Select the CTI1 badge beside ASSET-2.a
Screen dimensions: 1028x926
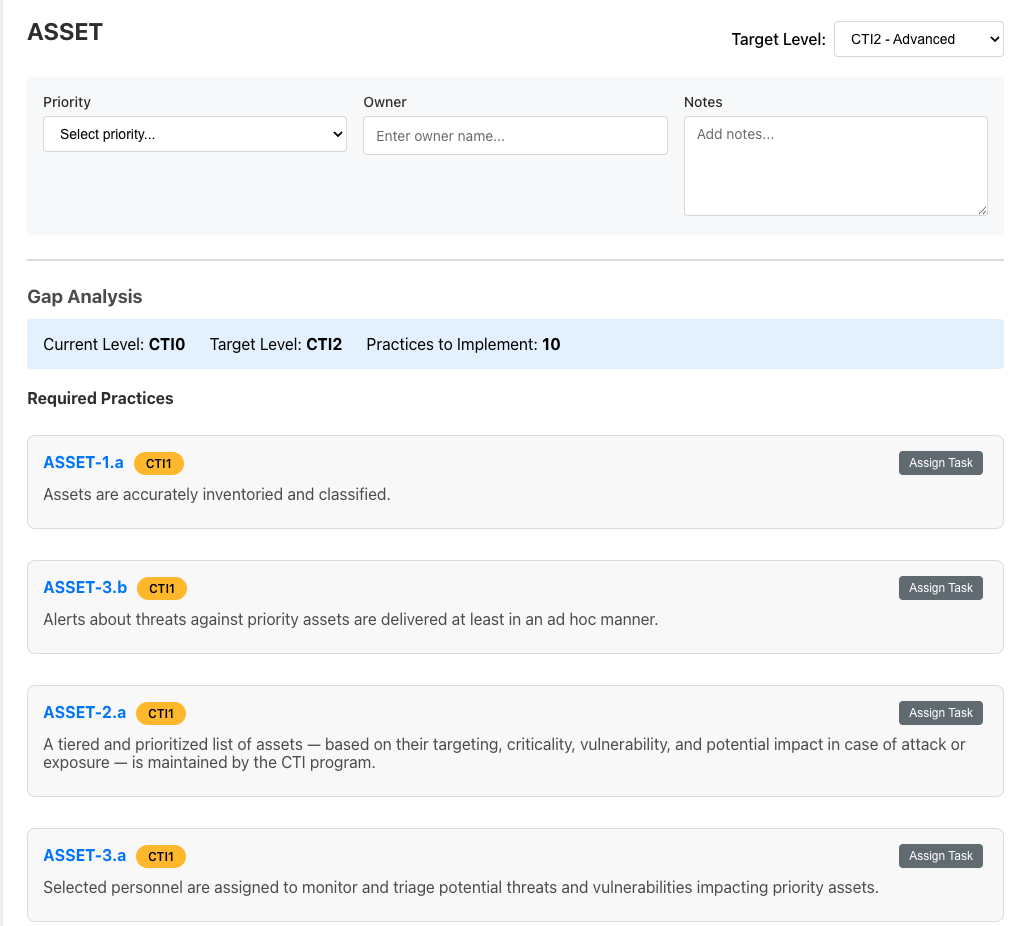pyautogui.click(x=161, y=714)
